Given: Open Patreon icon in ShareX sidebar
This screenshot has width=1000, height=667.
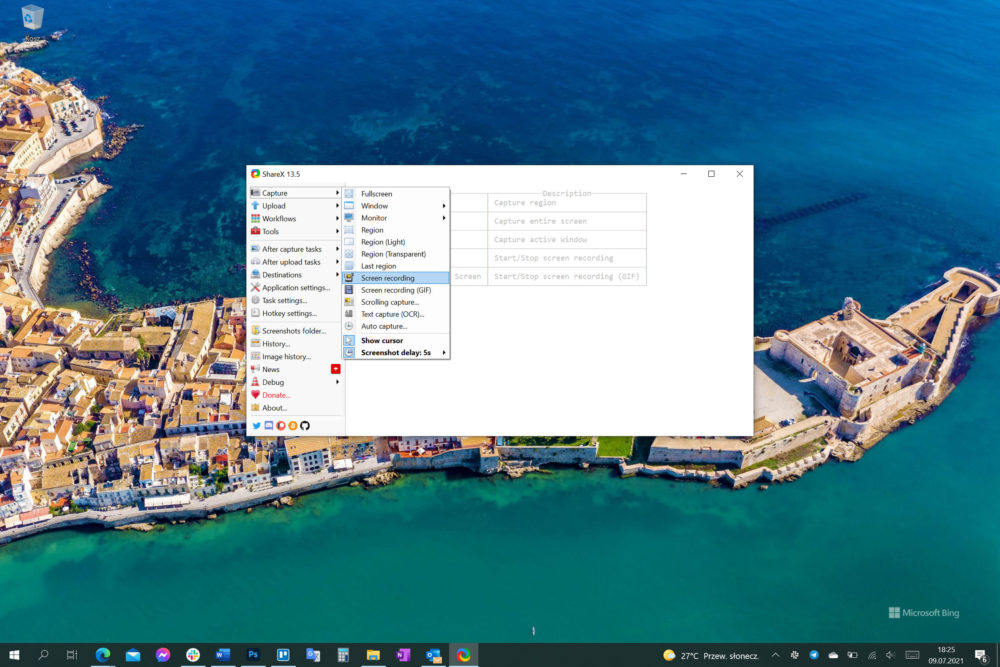Looking at the screenshot, I should (x=281, y=425).
